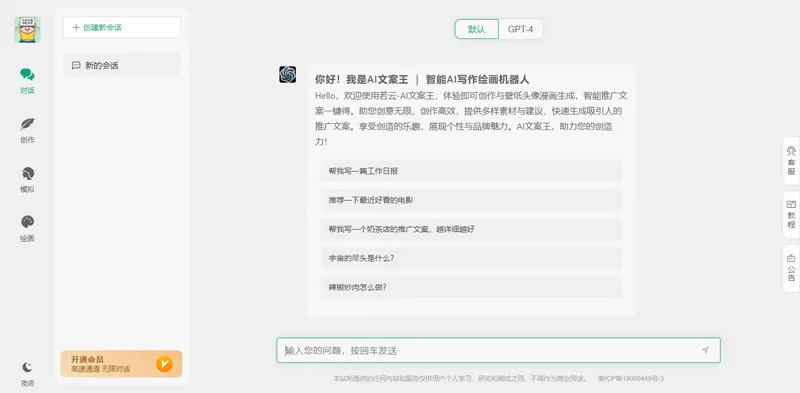Choose prompt 辣椒炒肉怎么做?

coord(471,287)
